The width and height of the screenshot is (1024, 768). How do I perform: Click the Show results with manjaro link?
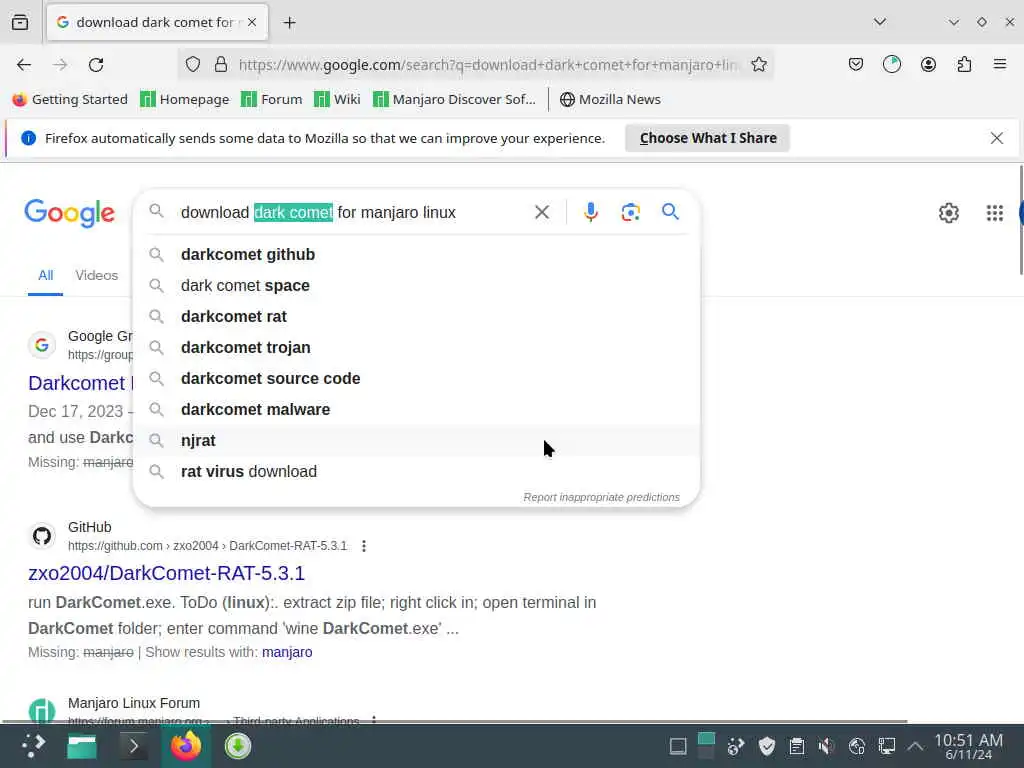tap(287, 652)
